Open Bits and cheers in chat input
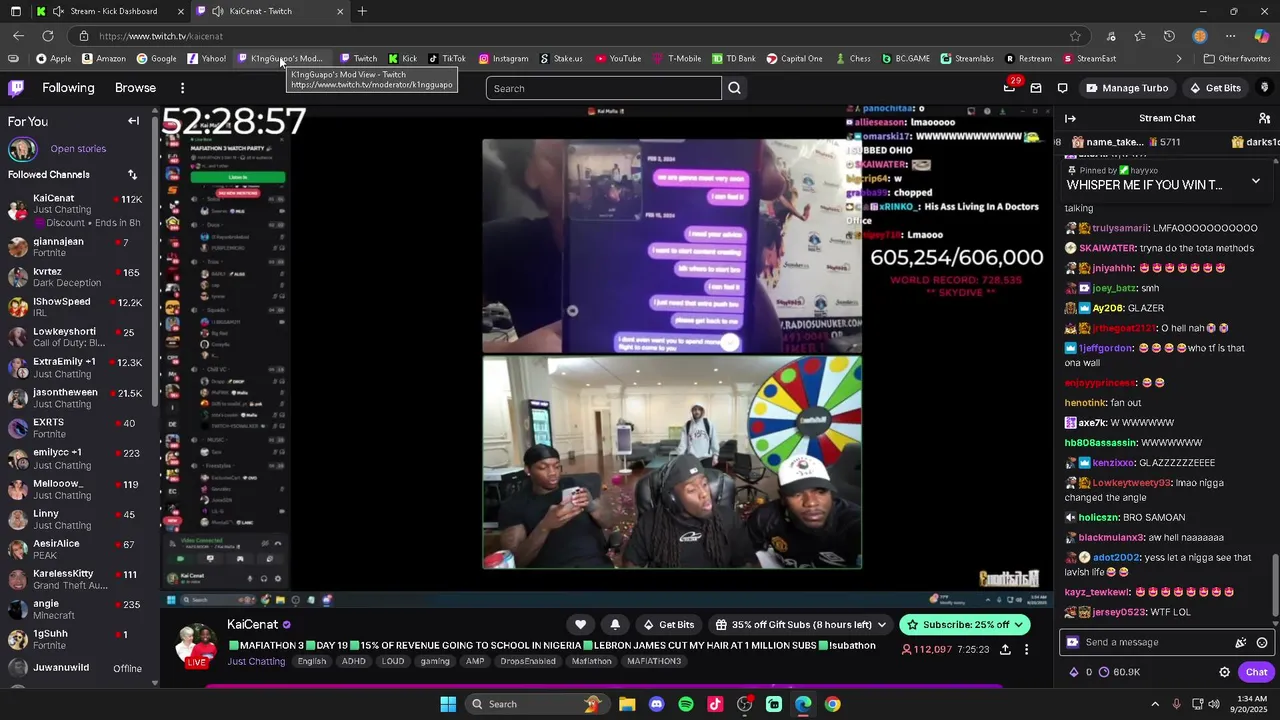Viewport: 1280px width, 720px height. [1241, 643]
